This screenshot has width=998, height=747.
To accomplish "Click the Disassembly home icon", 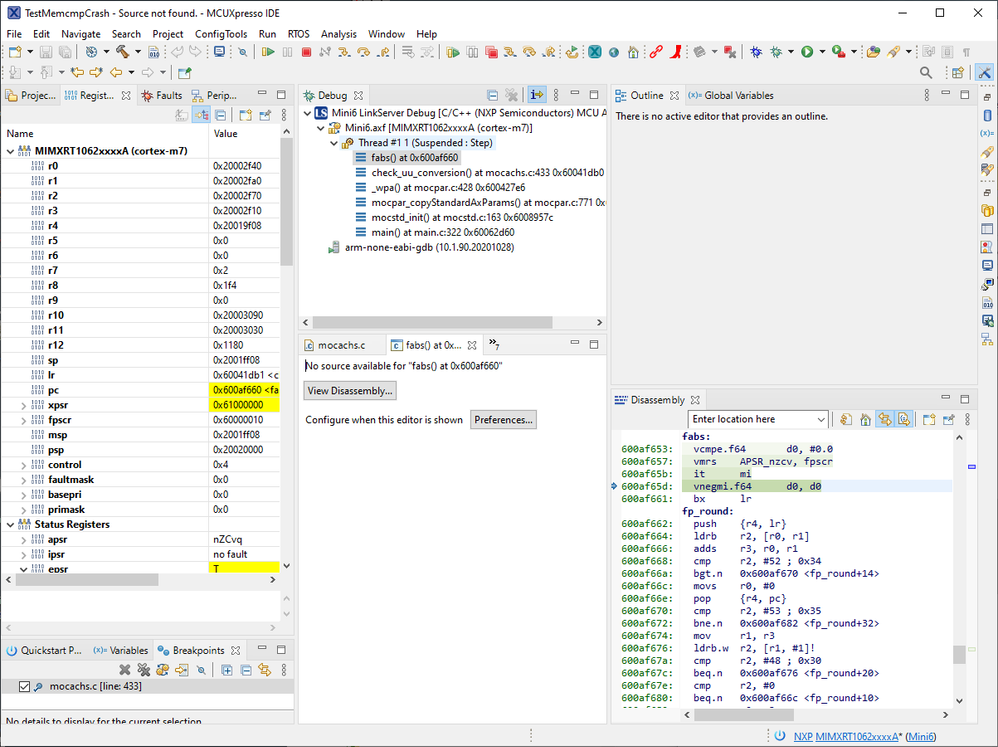I will coord(865,419).
